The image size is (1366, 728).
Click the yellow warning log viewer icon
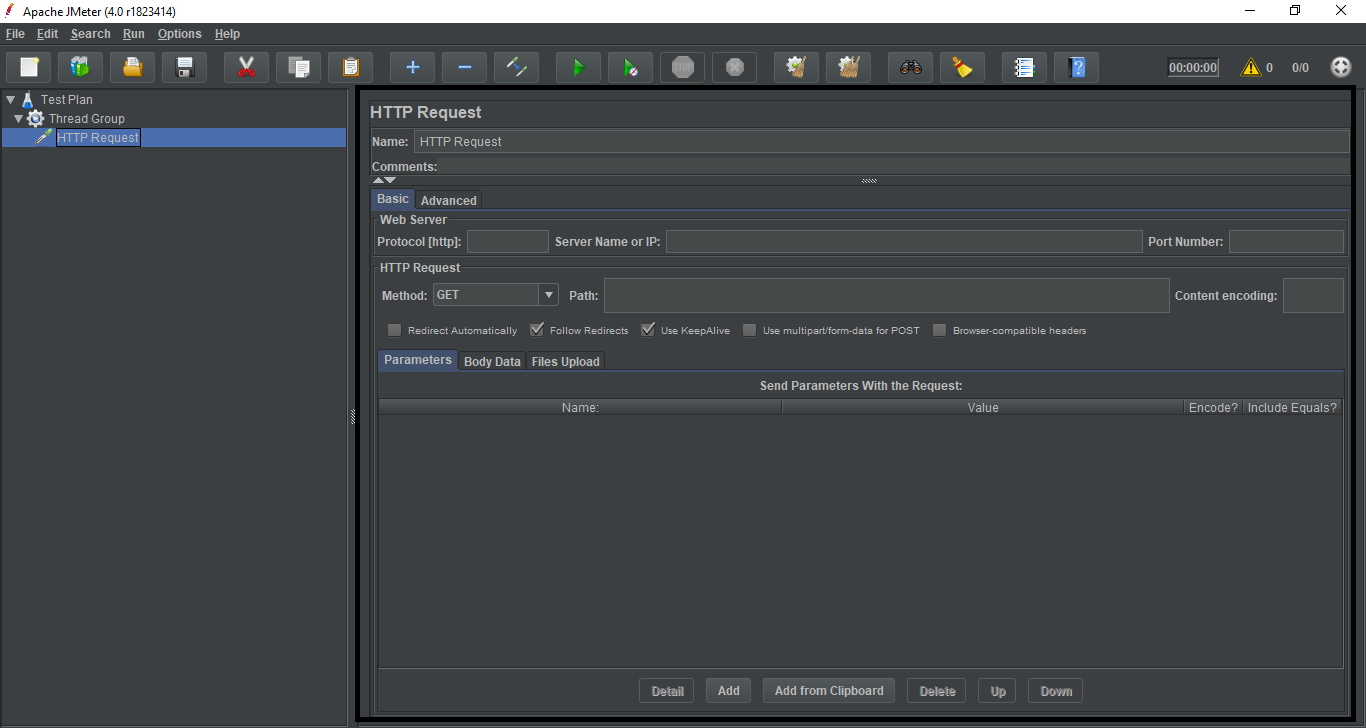pyautogui.click(x=1250, y=68)
